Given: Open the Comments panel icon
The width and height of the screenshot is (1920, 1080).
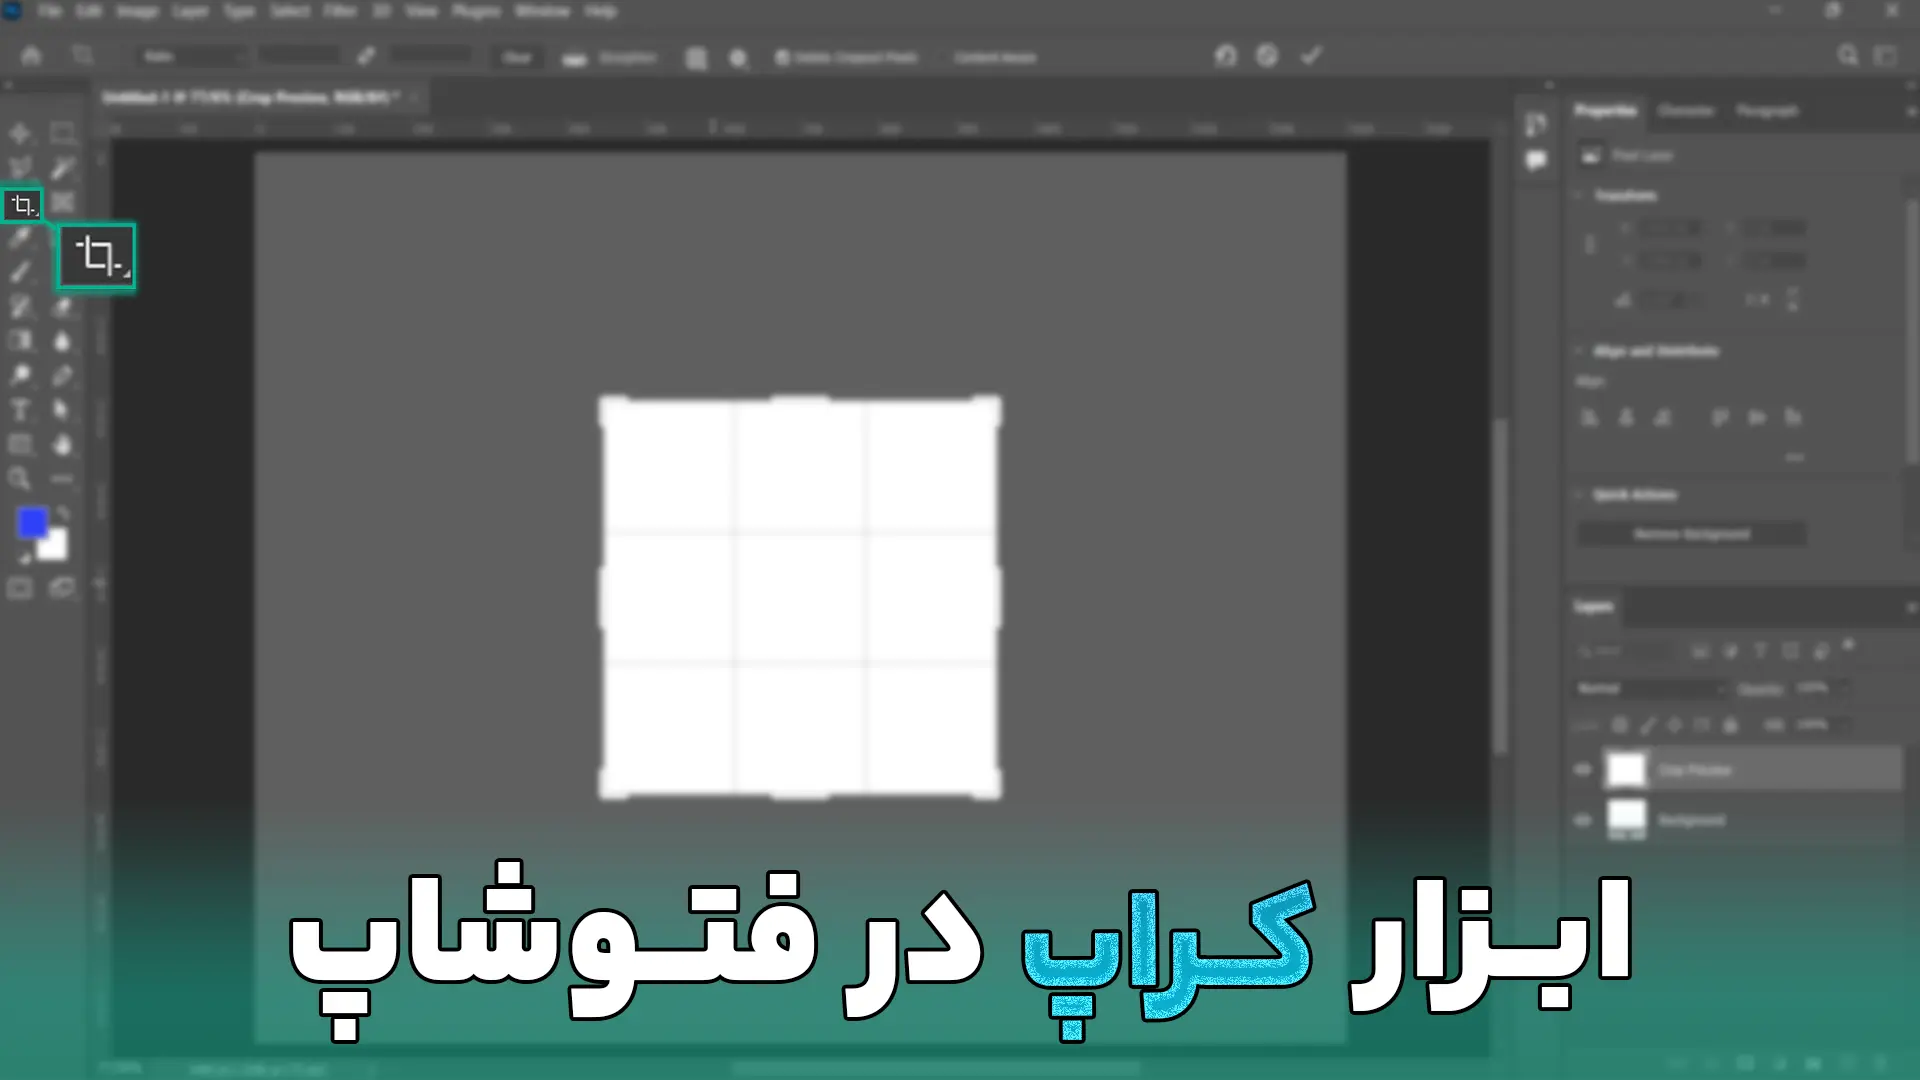Looking at the screenshot, I should (1536, 160).
